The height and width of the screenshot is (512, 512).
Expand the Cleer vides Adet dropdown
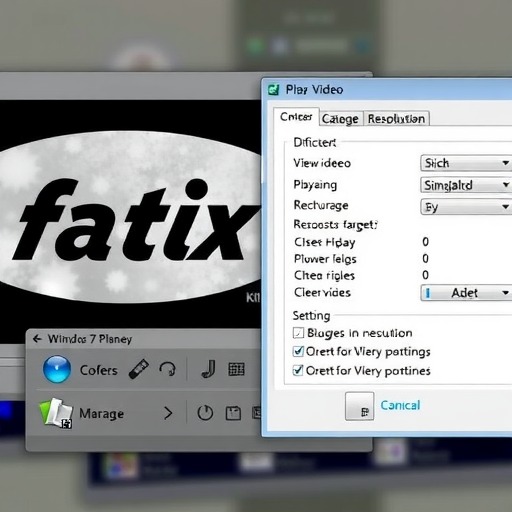tap(466, 293)
